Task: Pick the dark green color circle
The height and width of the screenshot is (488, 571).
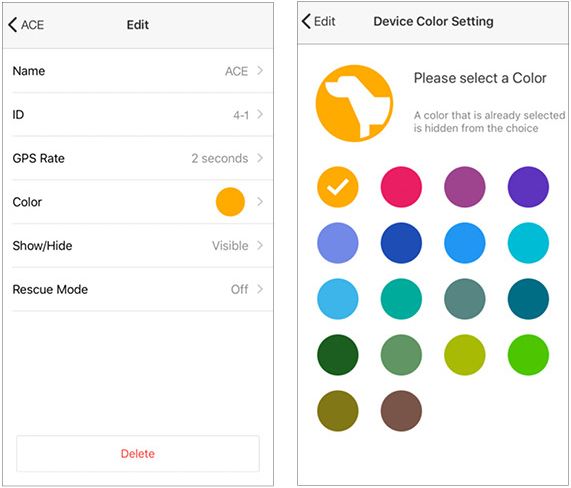Action: coord(338,355)
